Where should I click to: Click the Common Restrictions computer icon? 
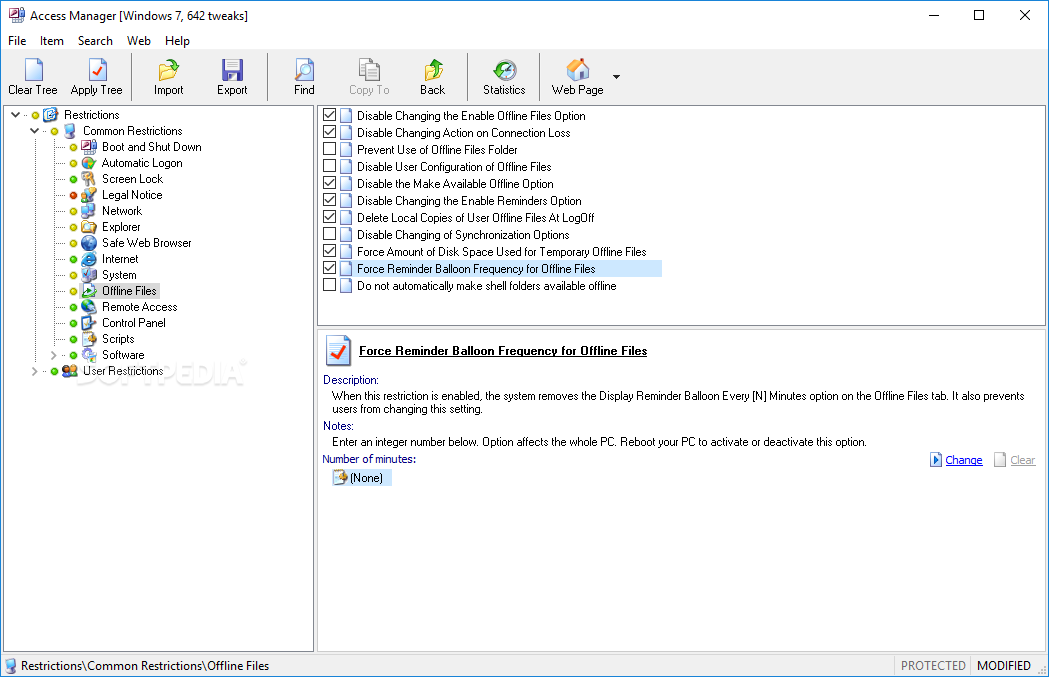pos(70,130)
